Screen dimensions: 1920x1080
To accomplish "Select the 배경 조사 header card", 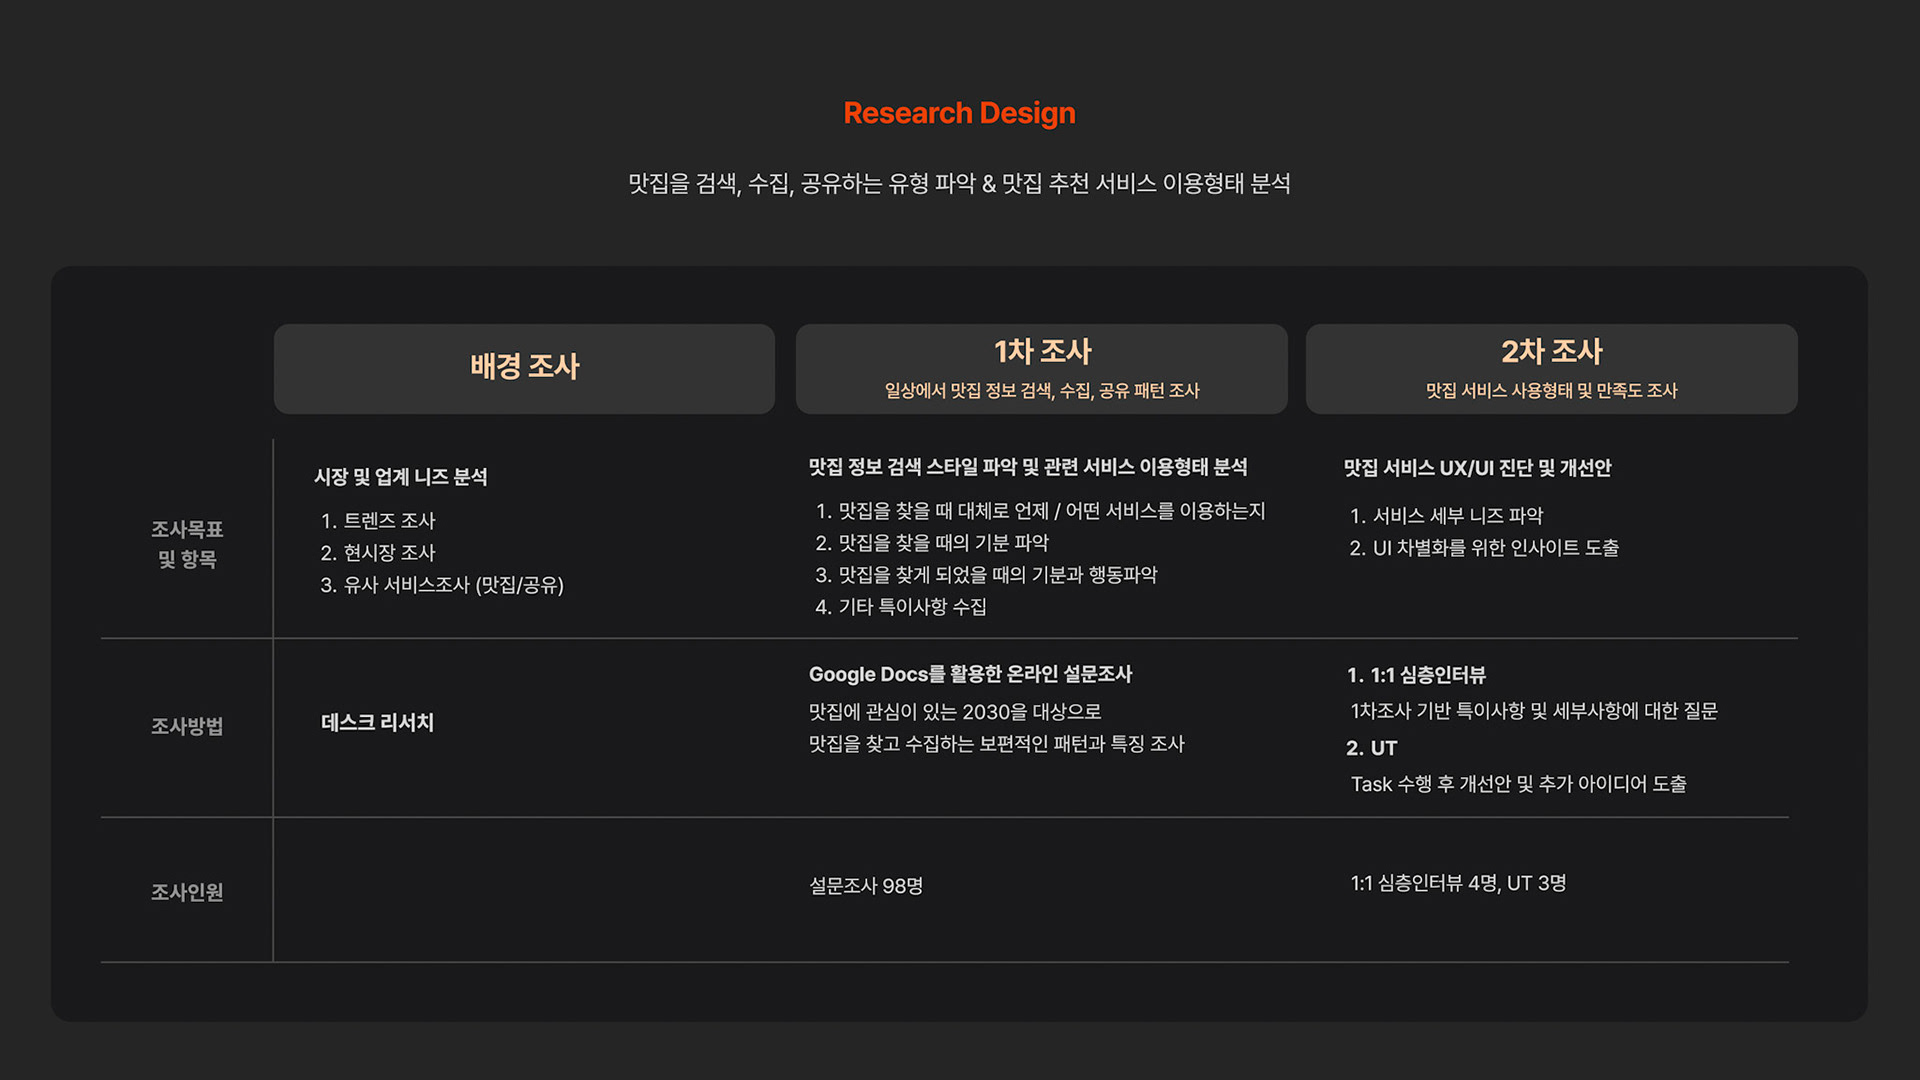I will (x=524, y=367).
